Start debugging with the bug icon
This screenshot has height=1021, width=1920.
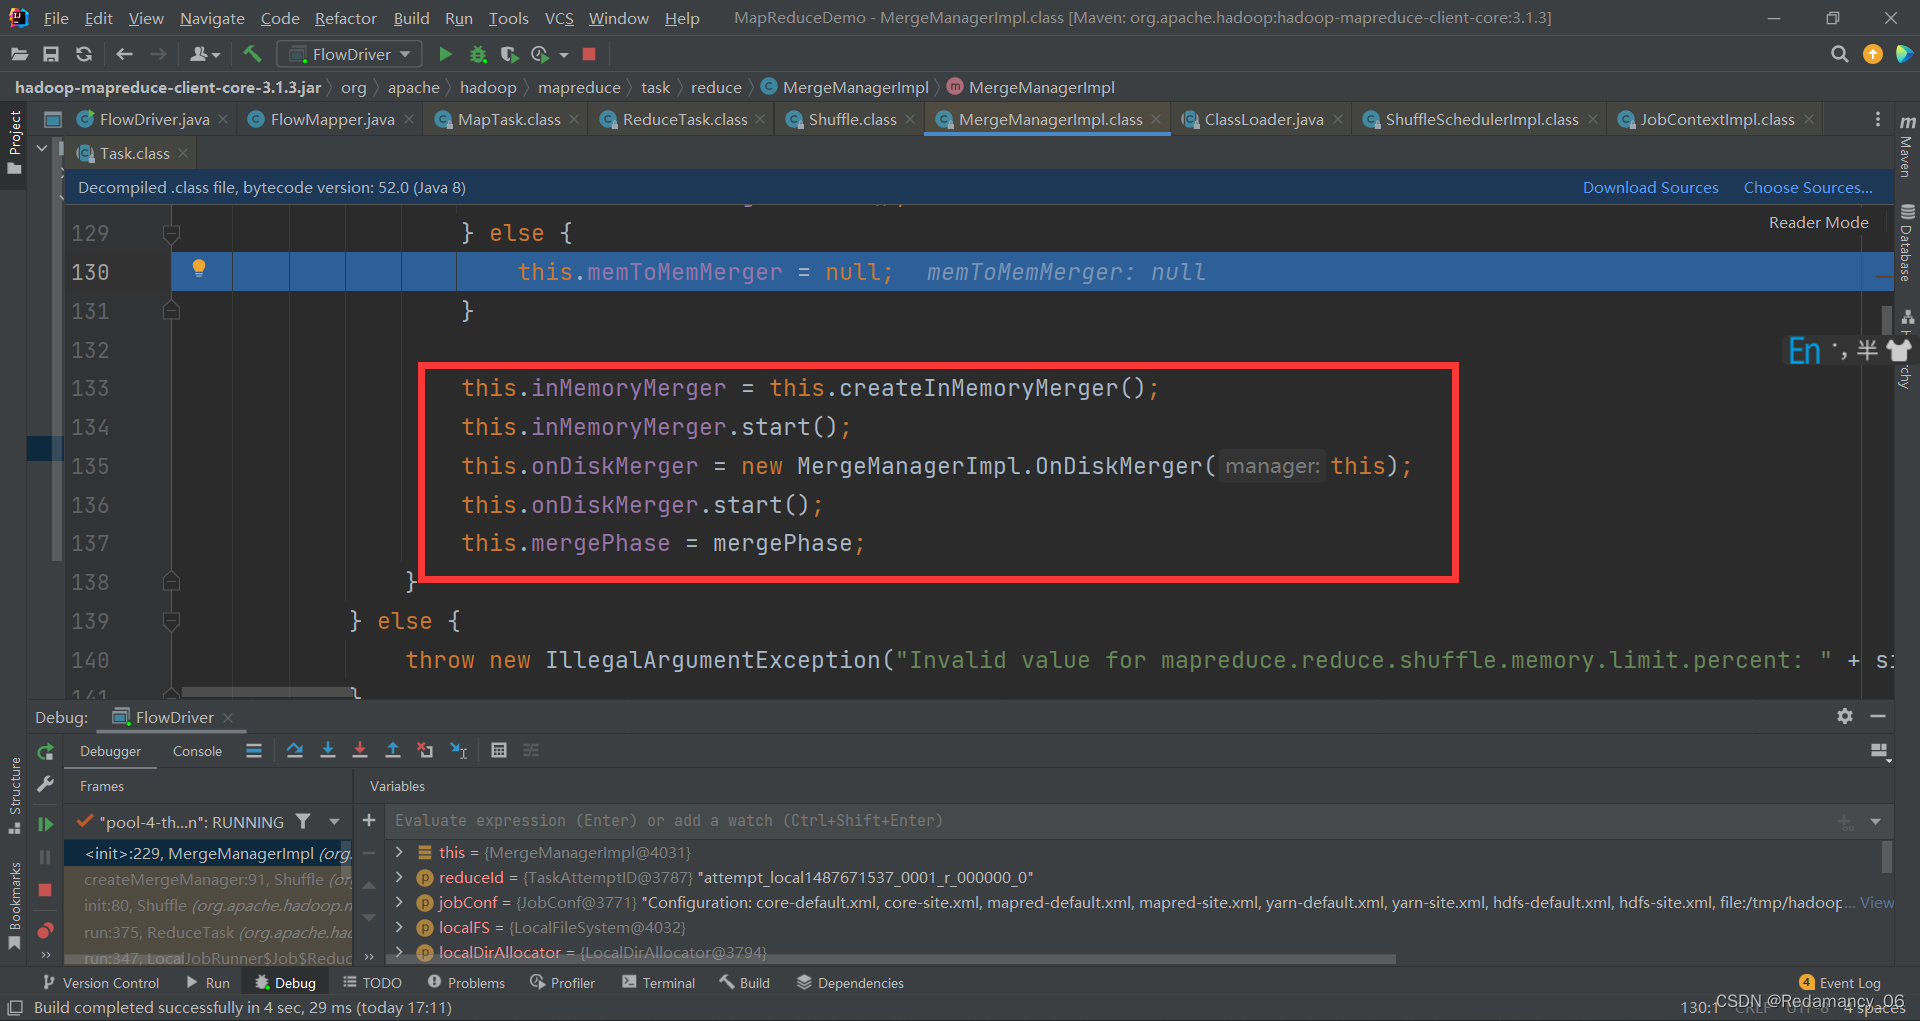[478, 54]
